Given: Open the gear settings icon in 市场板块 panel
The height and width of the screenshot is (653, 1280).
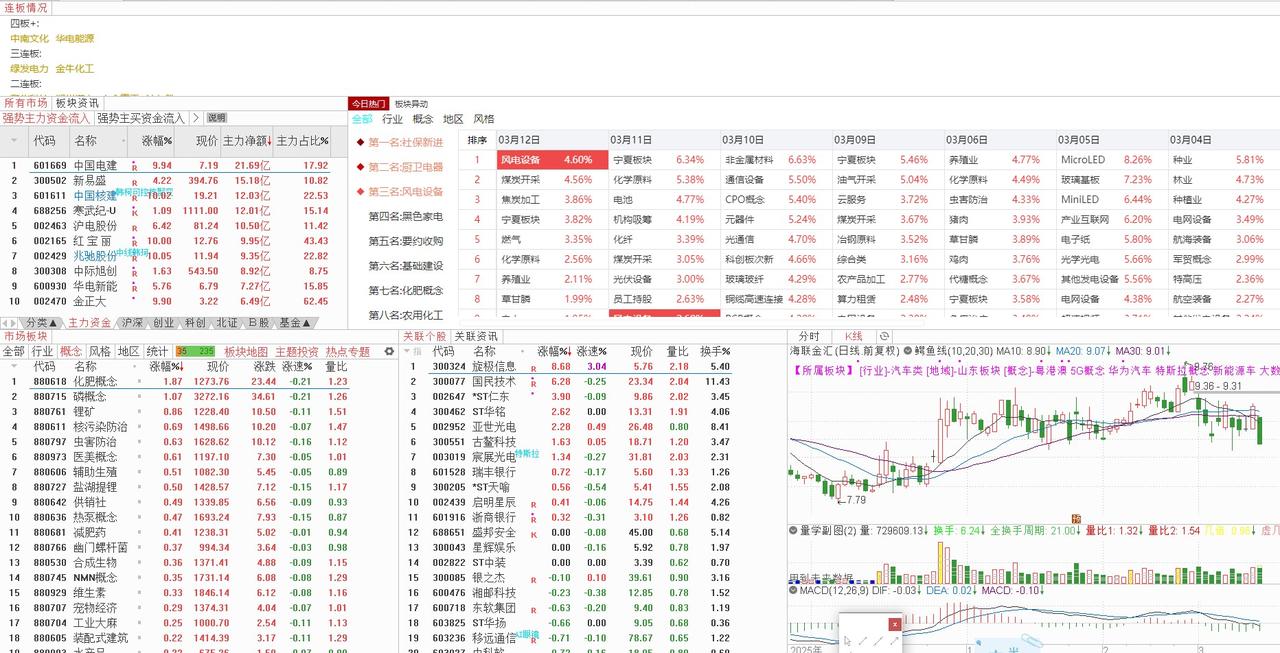Looking at the screenshot, I should point(389,351).
